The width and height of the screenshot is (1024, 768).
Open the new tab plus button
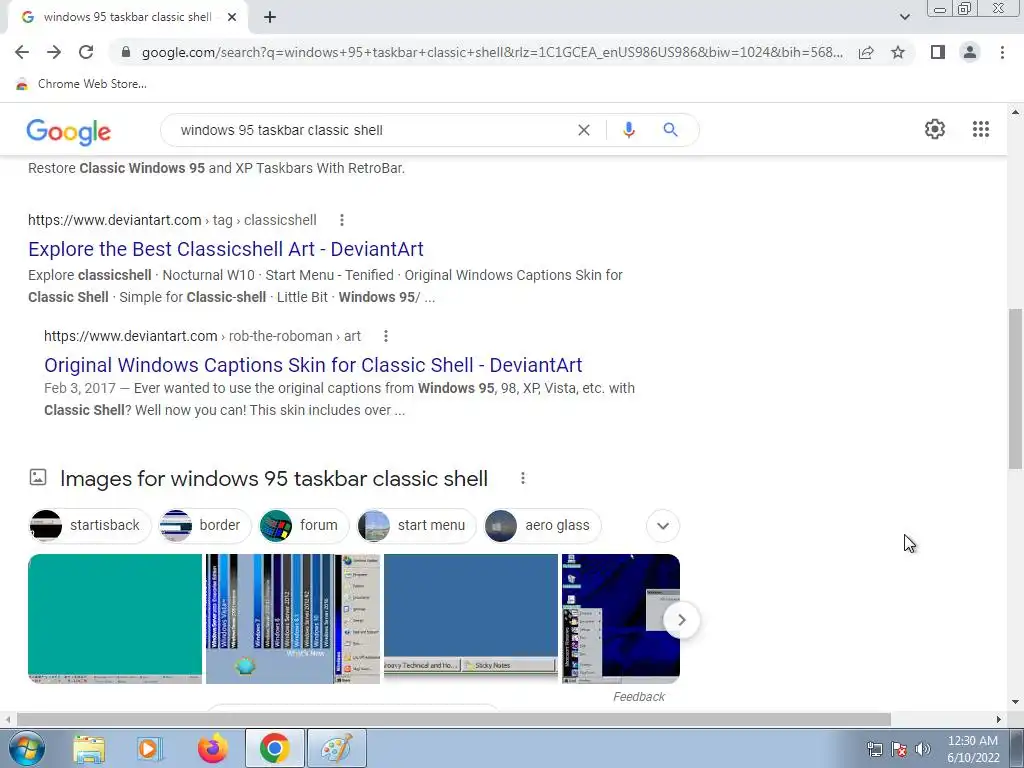(x=270, y=17)
